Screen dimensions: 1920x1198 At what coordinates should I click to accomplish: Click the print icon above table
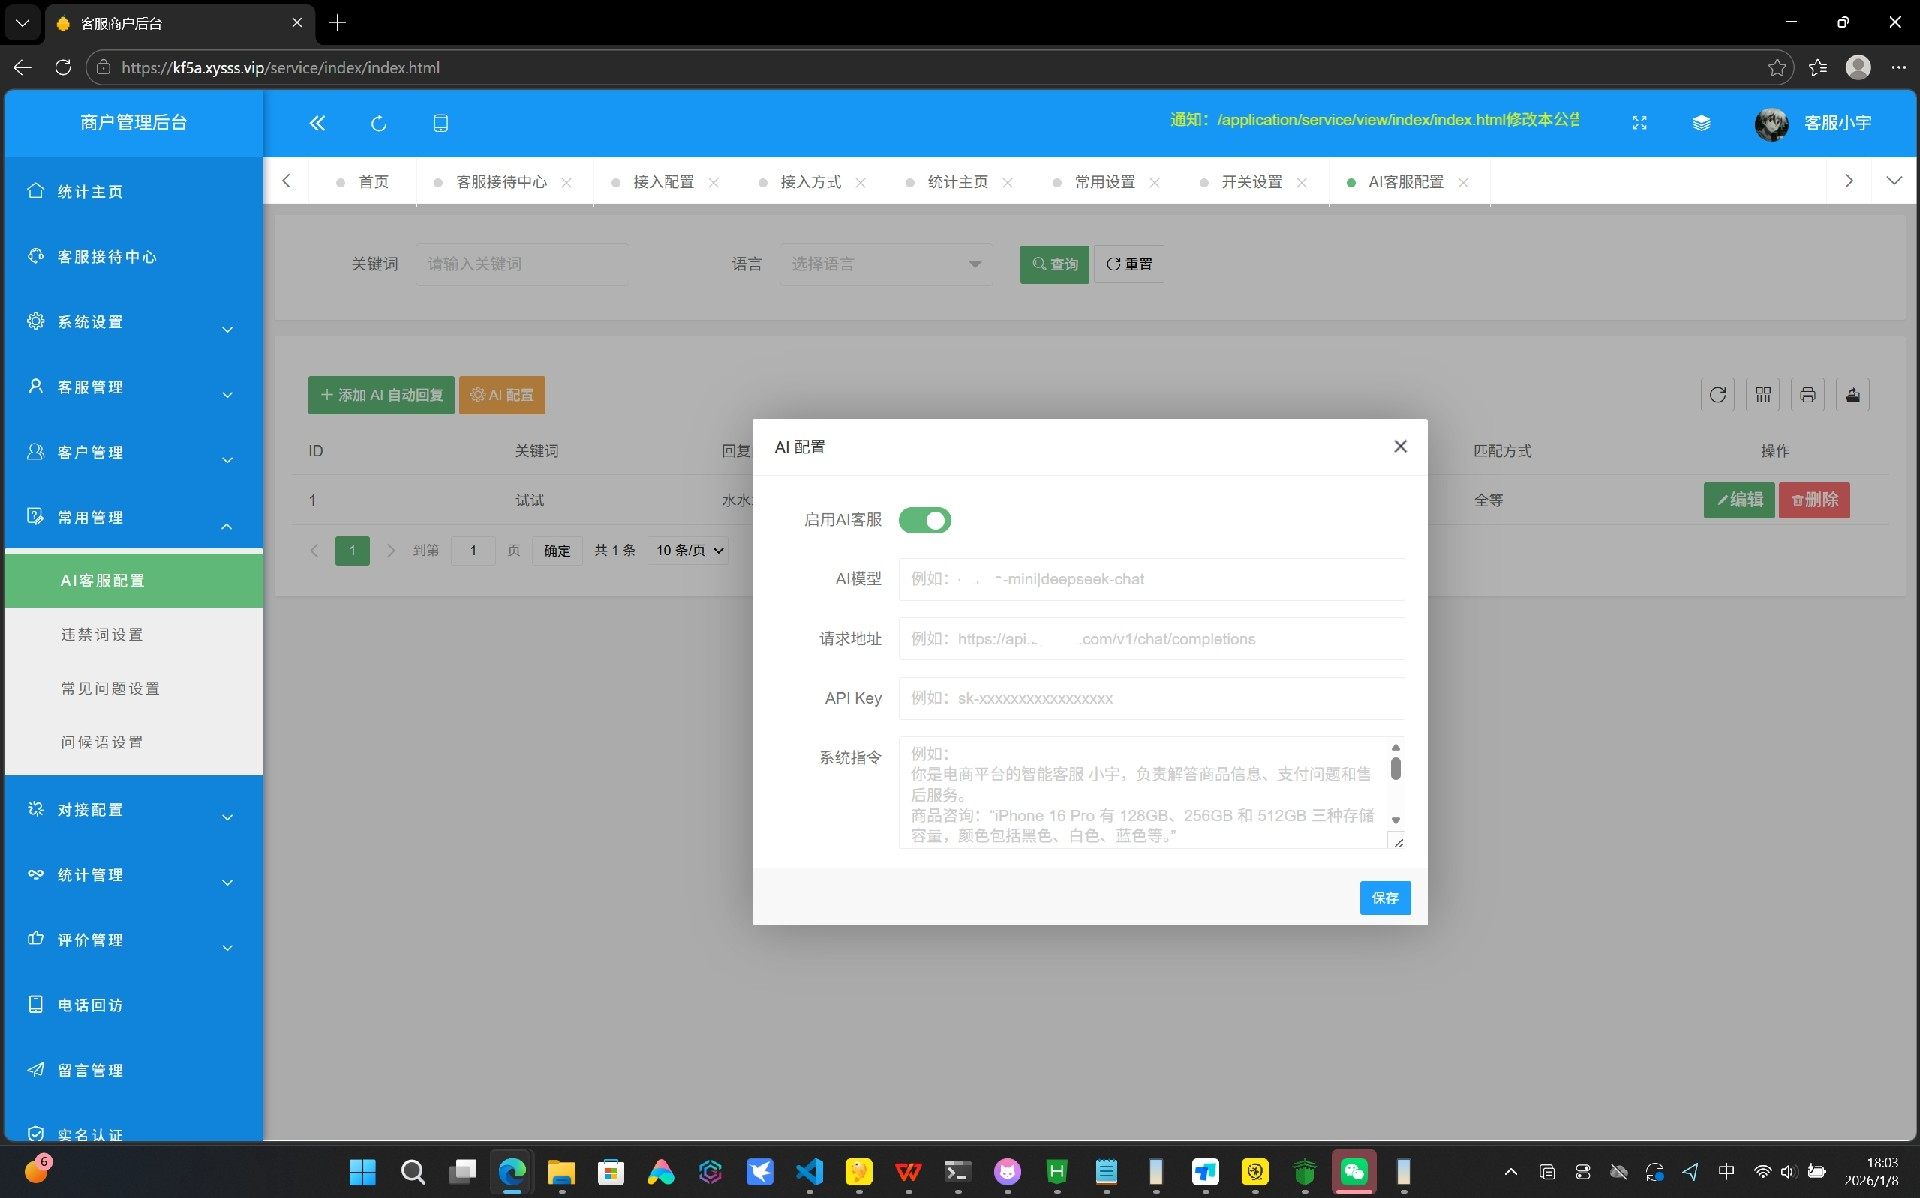tap(1807, 394)
